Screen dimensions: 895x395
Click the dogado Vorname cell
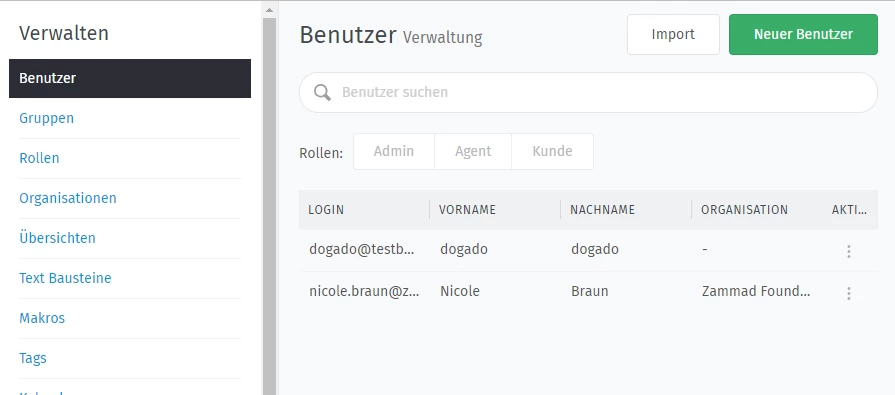(x=464, y=249)
